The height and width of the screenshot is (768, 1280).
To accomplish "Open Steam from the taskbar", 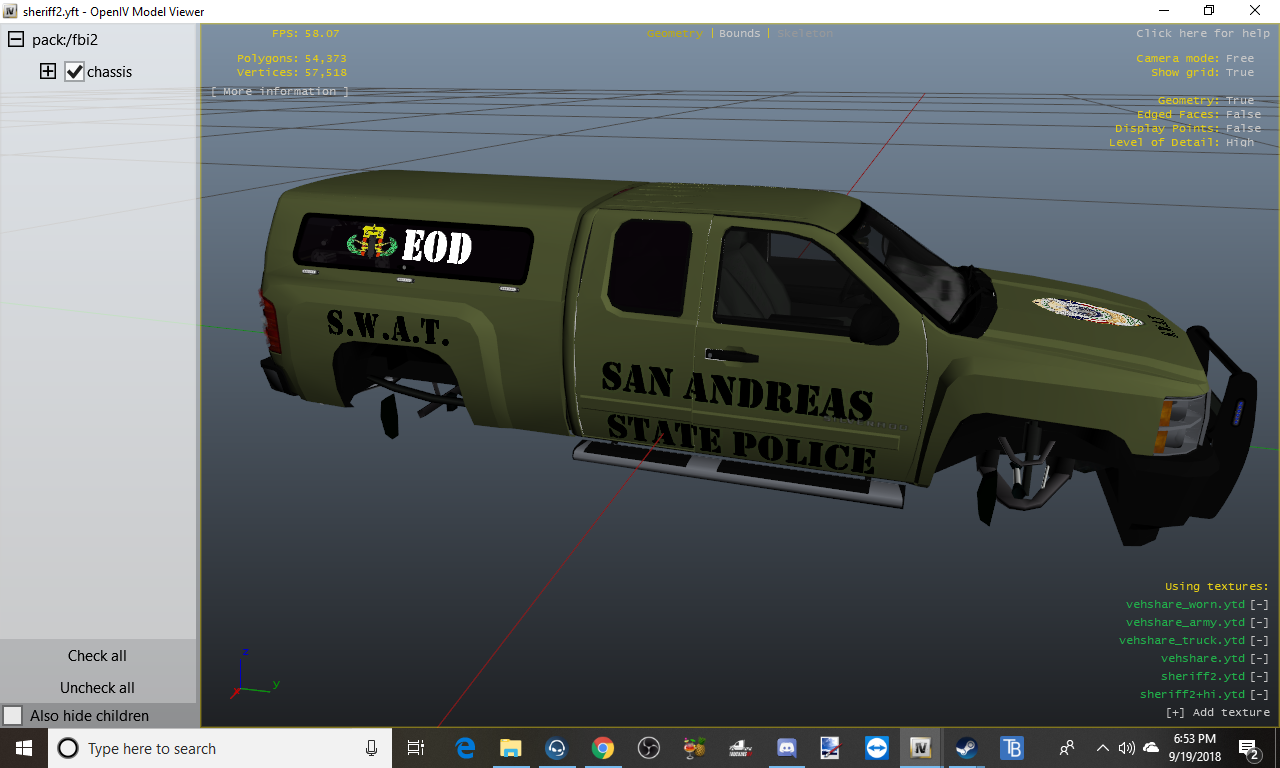I will (x=966, y=748).
